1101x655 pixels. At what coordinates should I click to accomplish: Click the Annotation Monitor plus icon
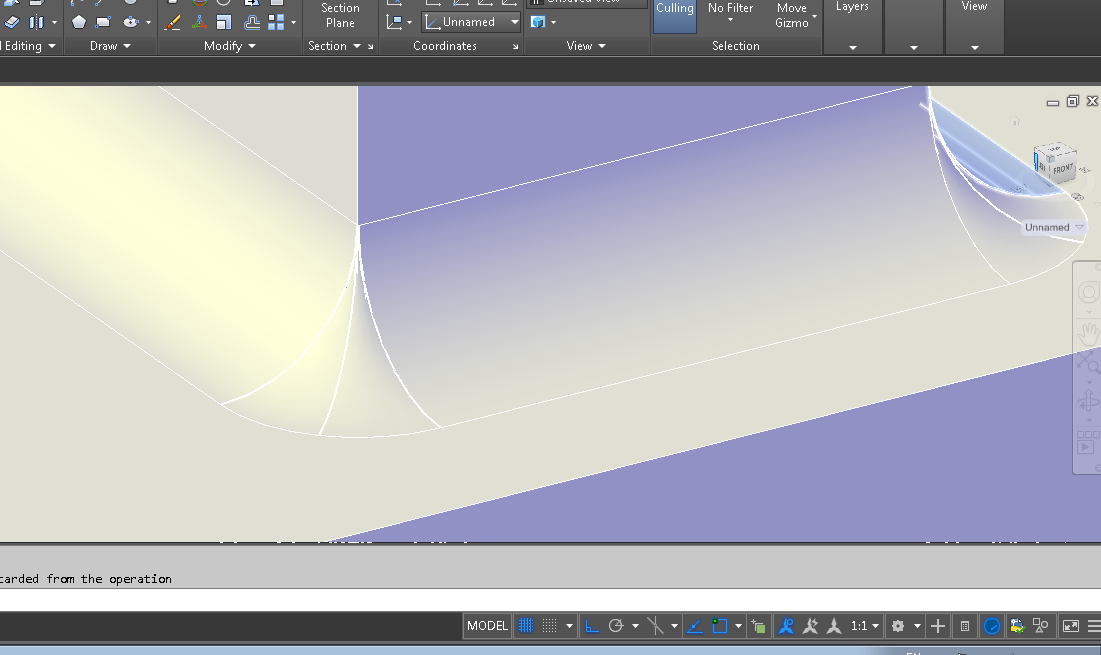(937, 626)
